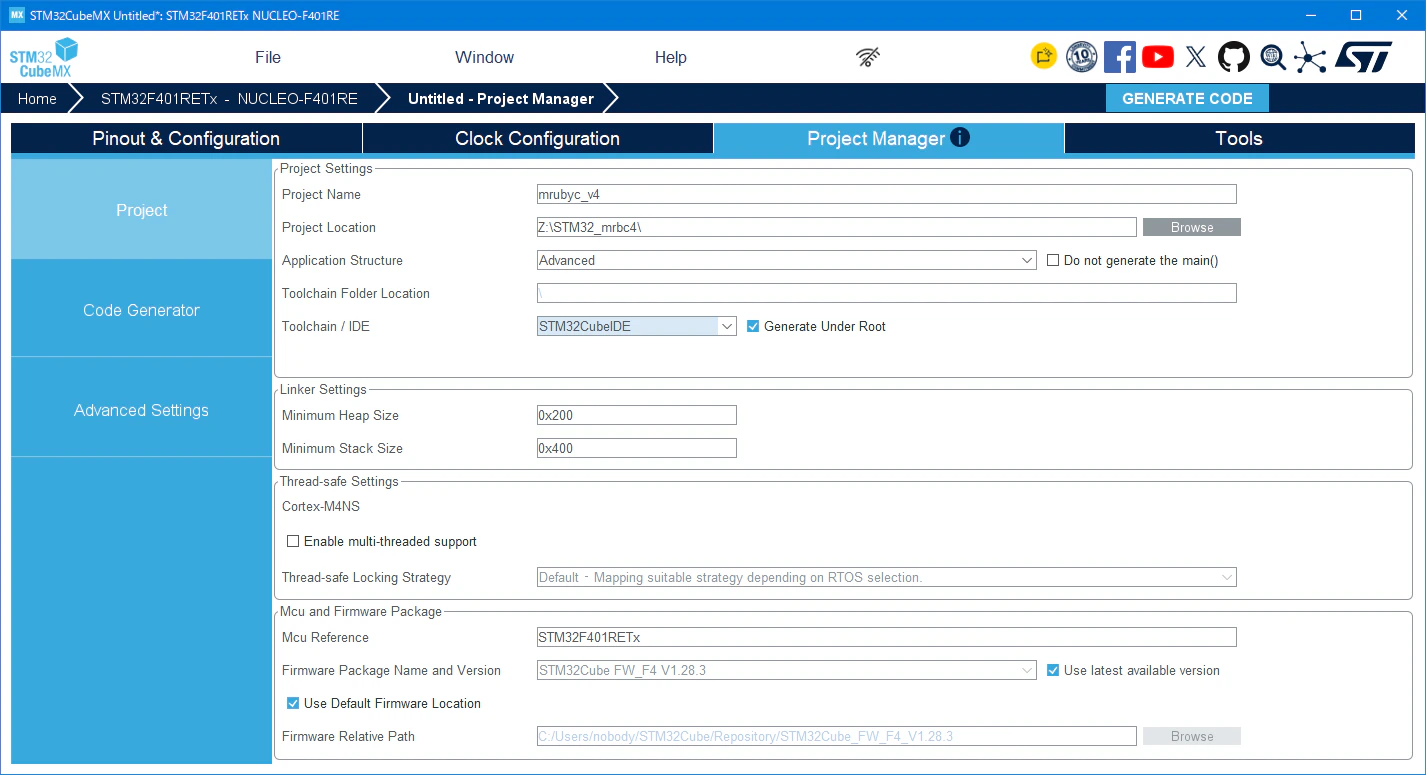The width and height of the screenshot is (1426, 775).
Task: Click the 10 years anniversary badge
Action: [1082, 57]
